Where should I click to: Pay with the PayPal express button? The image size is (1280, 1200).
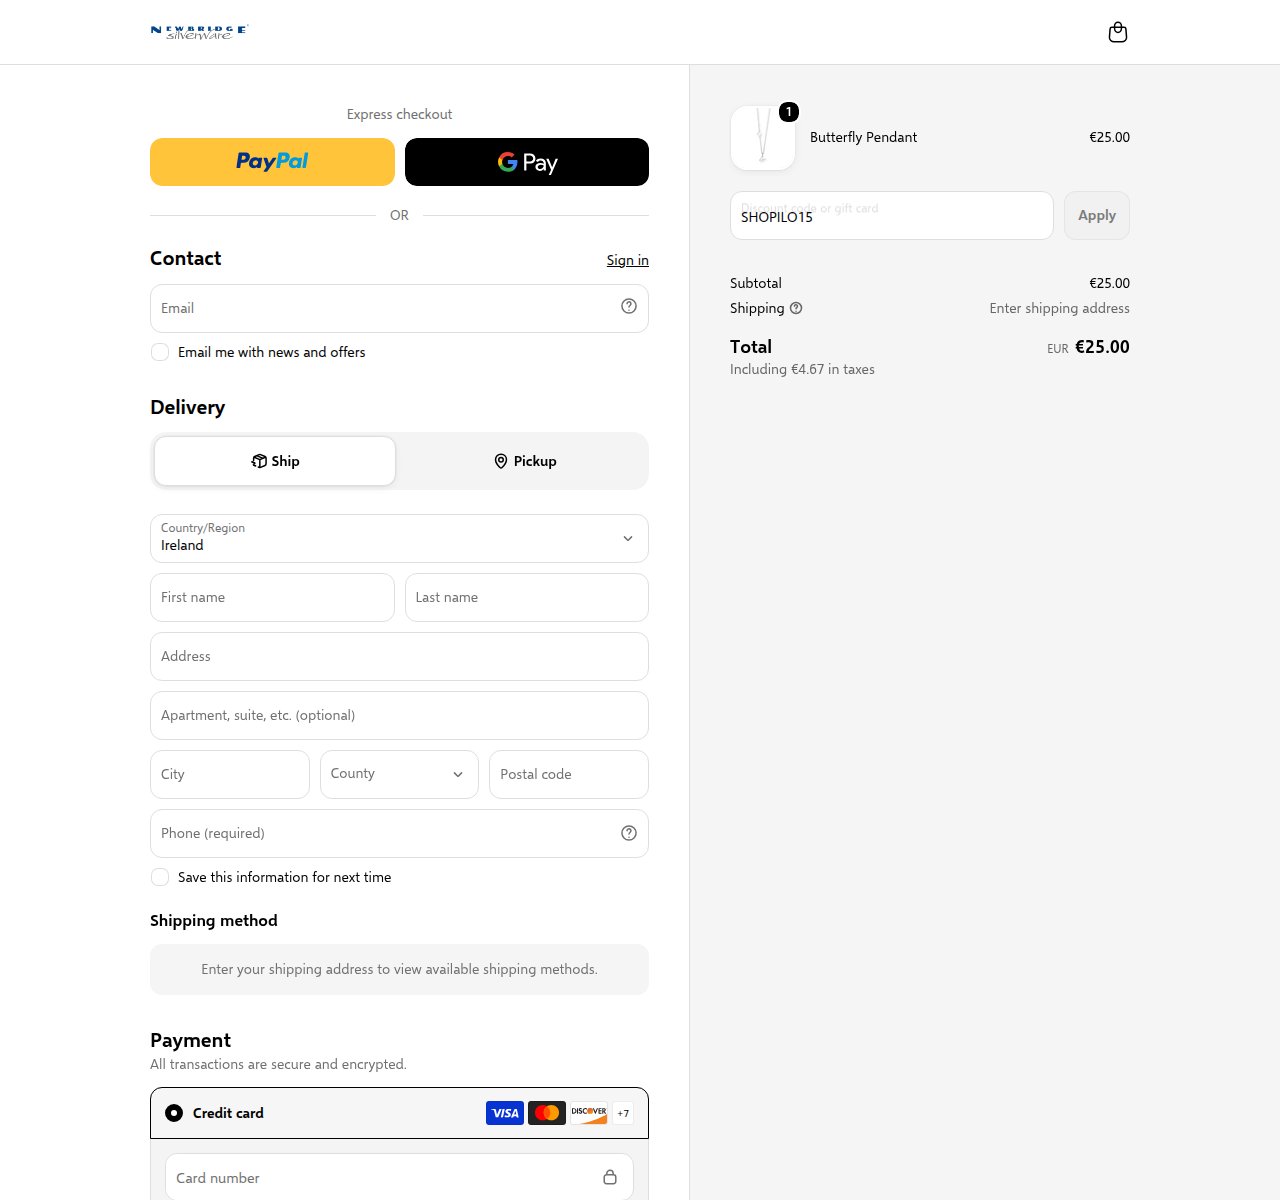point(272,162)
